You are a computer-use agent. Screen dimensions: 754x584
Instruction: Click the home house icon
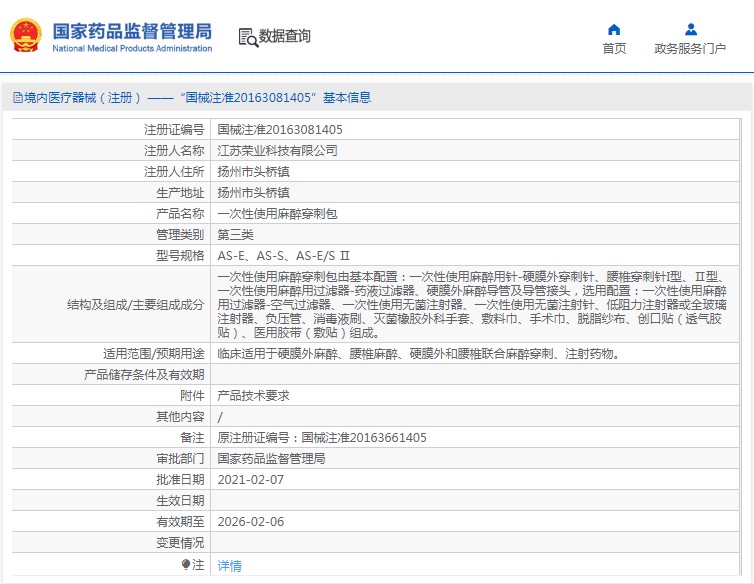pyautogui.click(x=614, y=30)
